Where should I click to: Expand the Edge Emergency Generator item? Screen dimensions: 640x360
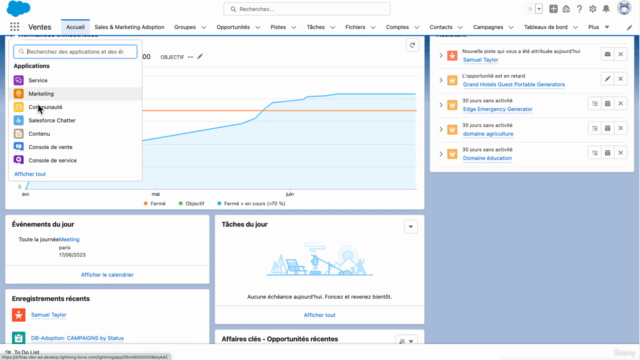[441, 105]
